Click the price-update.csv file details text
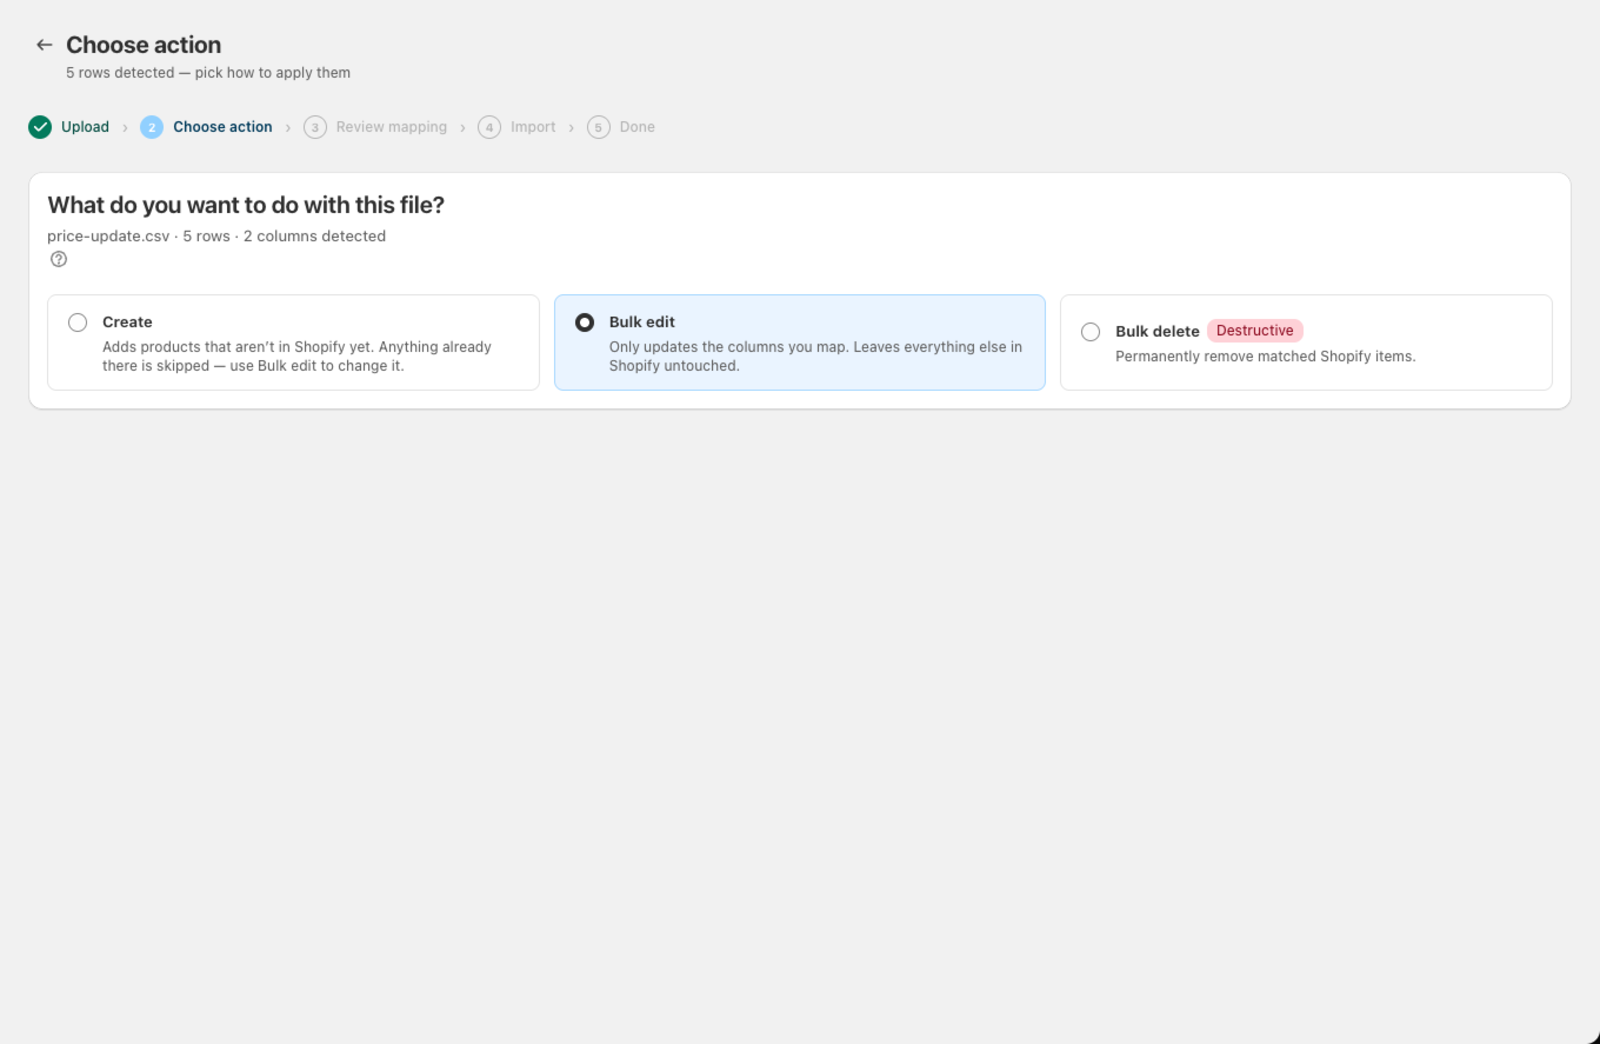The width and height of the screenshot is (1600, 1044). 216,236
